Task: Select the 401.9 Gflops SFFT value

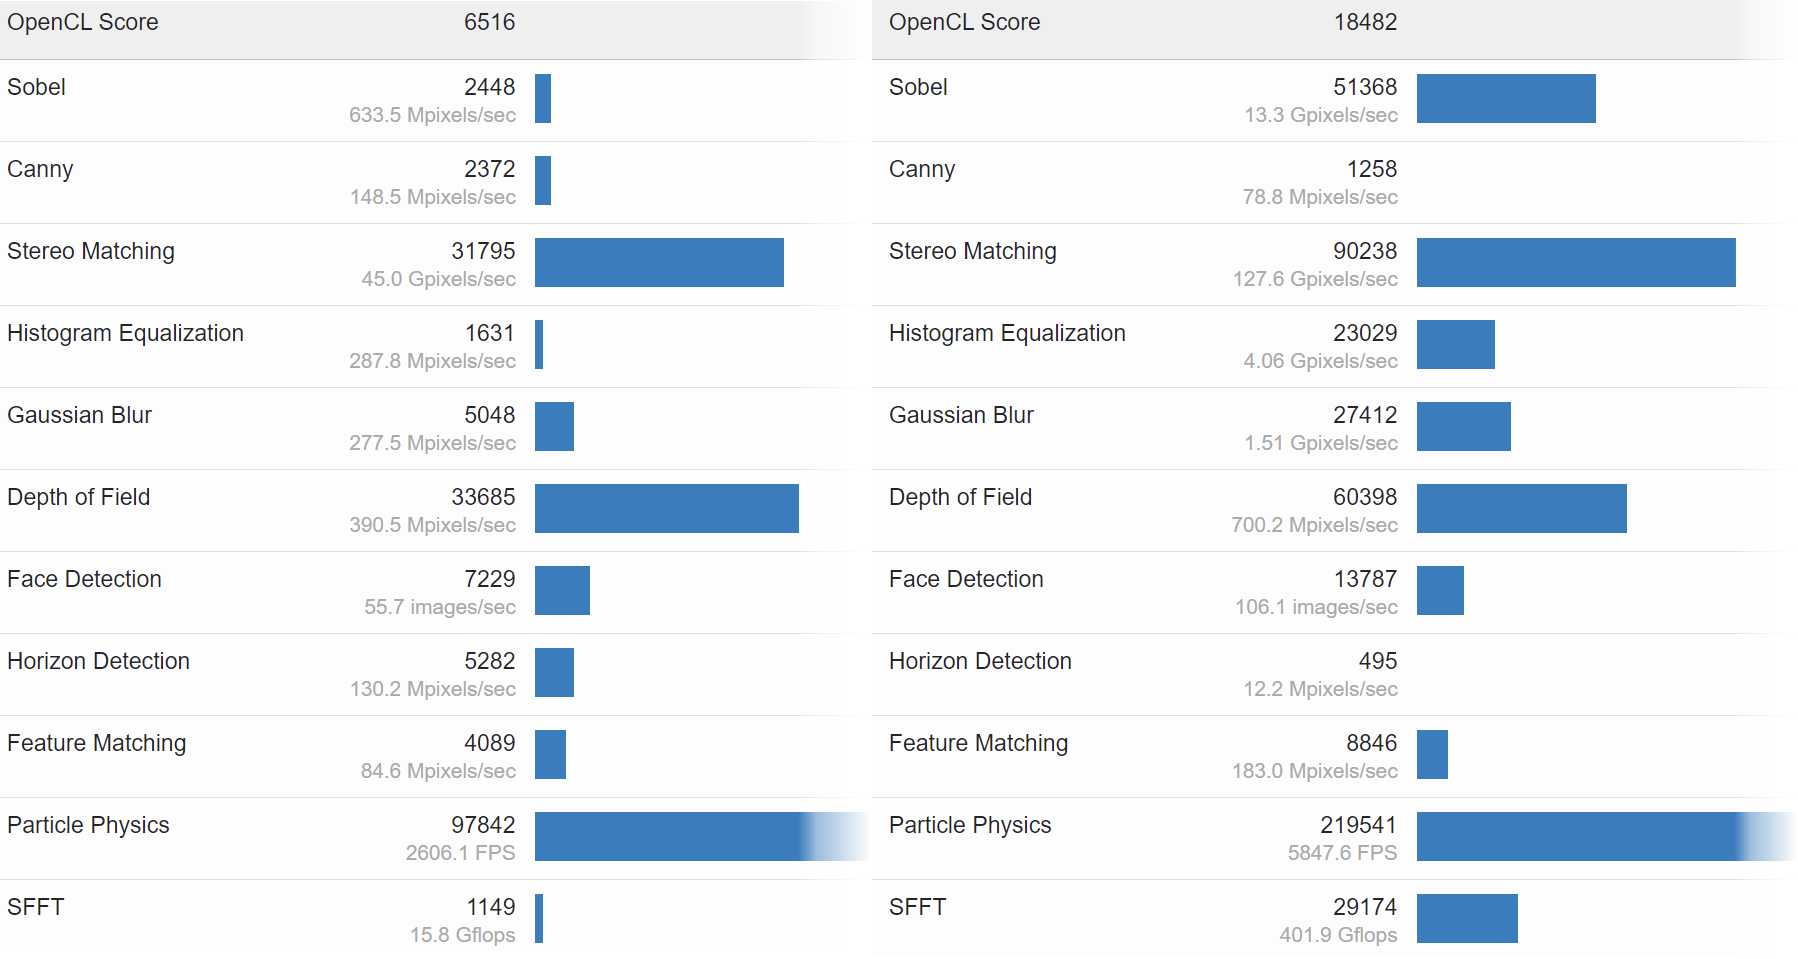Action: (1338, 935)
